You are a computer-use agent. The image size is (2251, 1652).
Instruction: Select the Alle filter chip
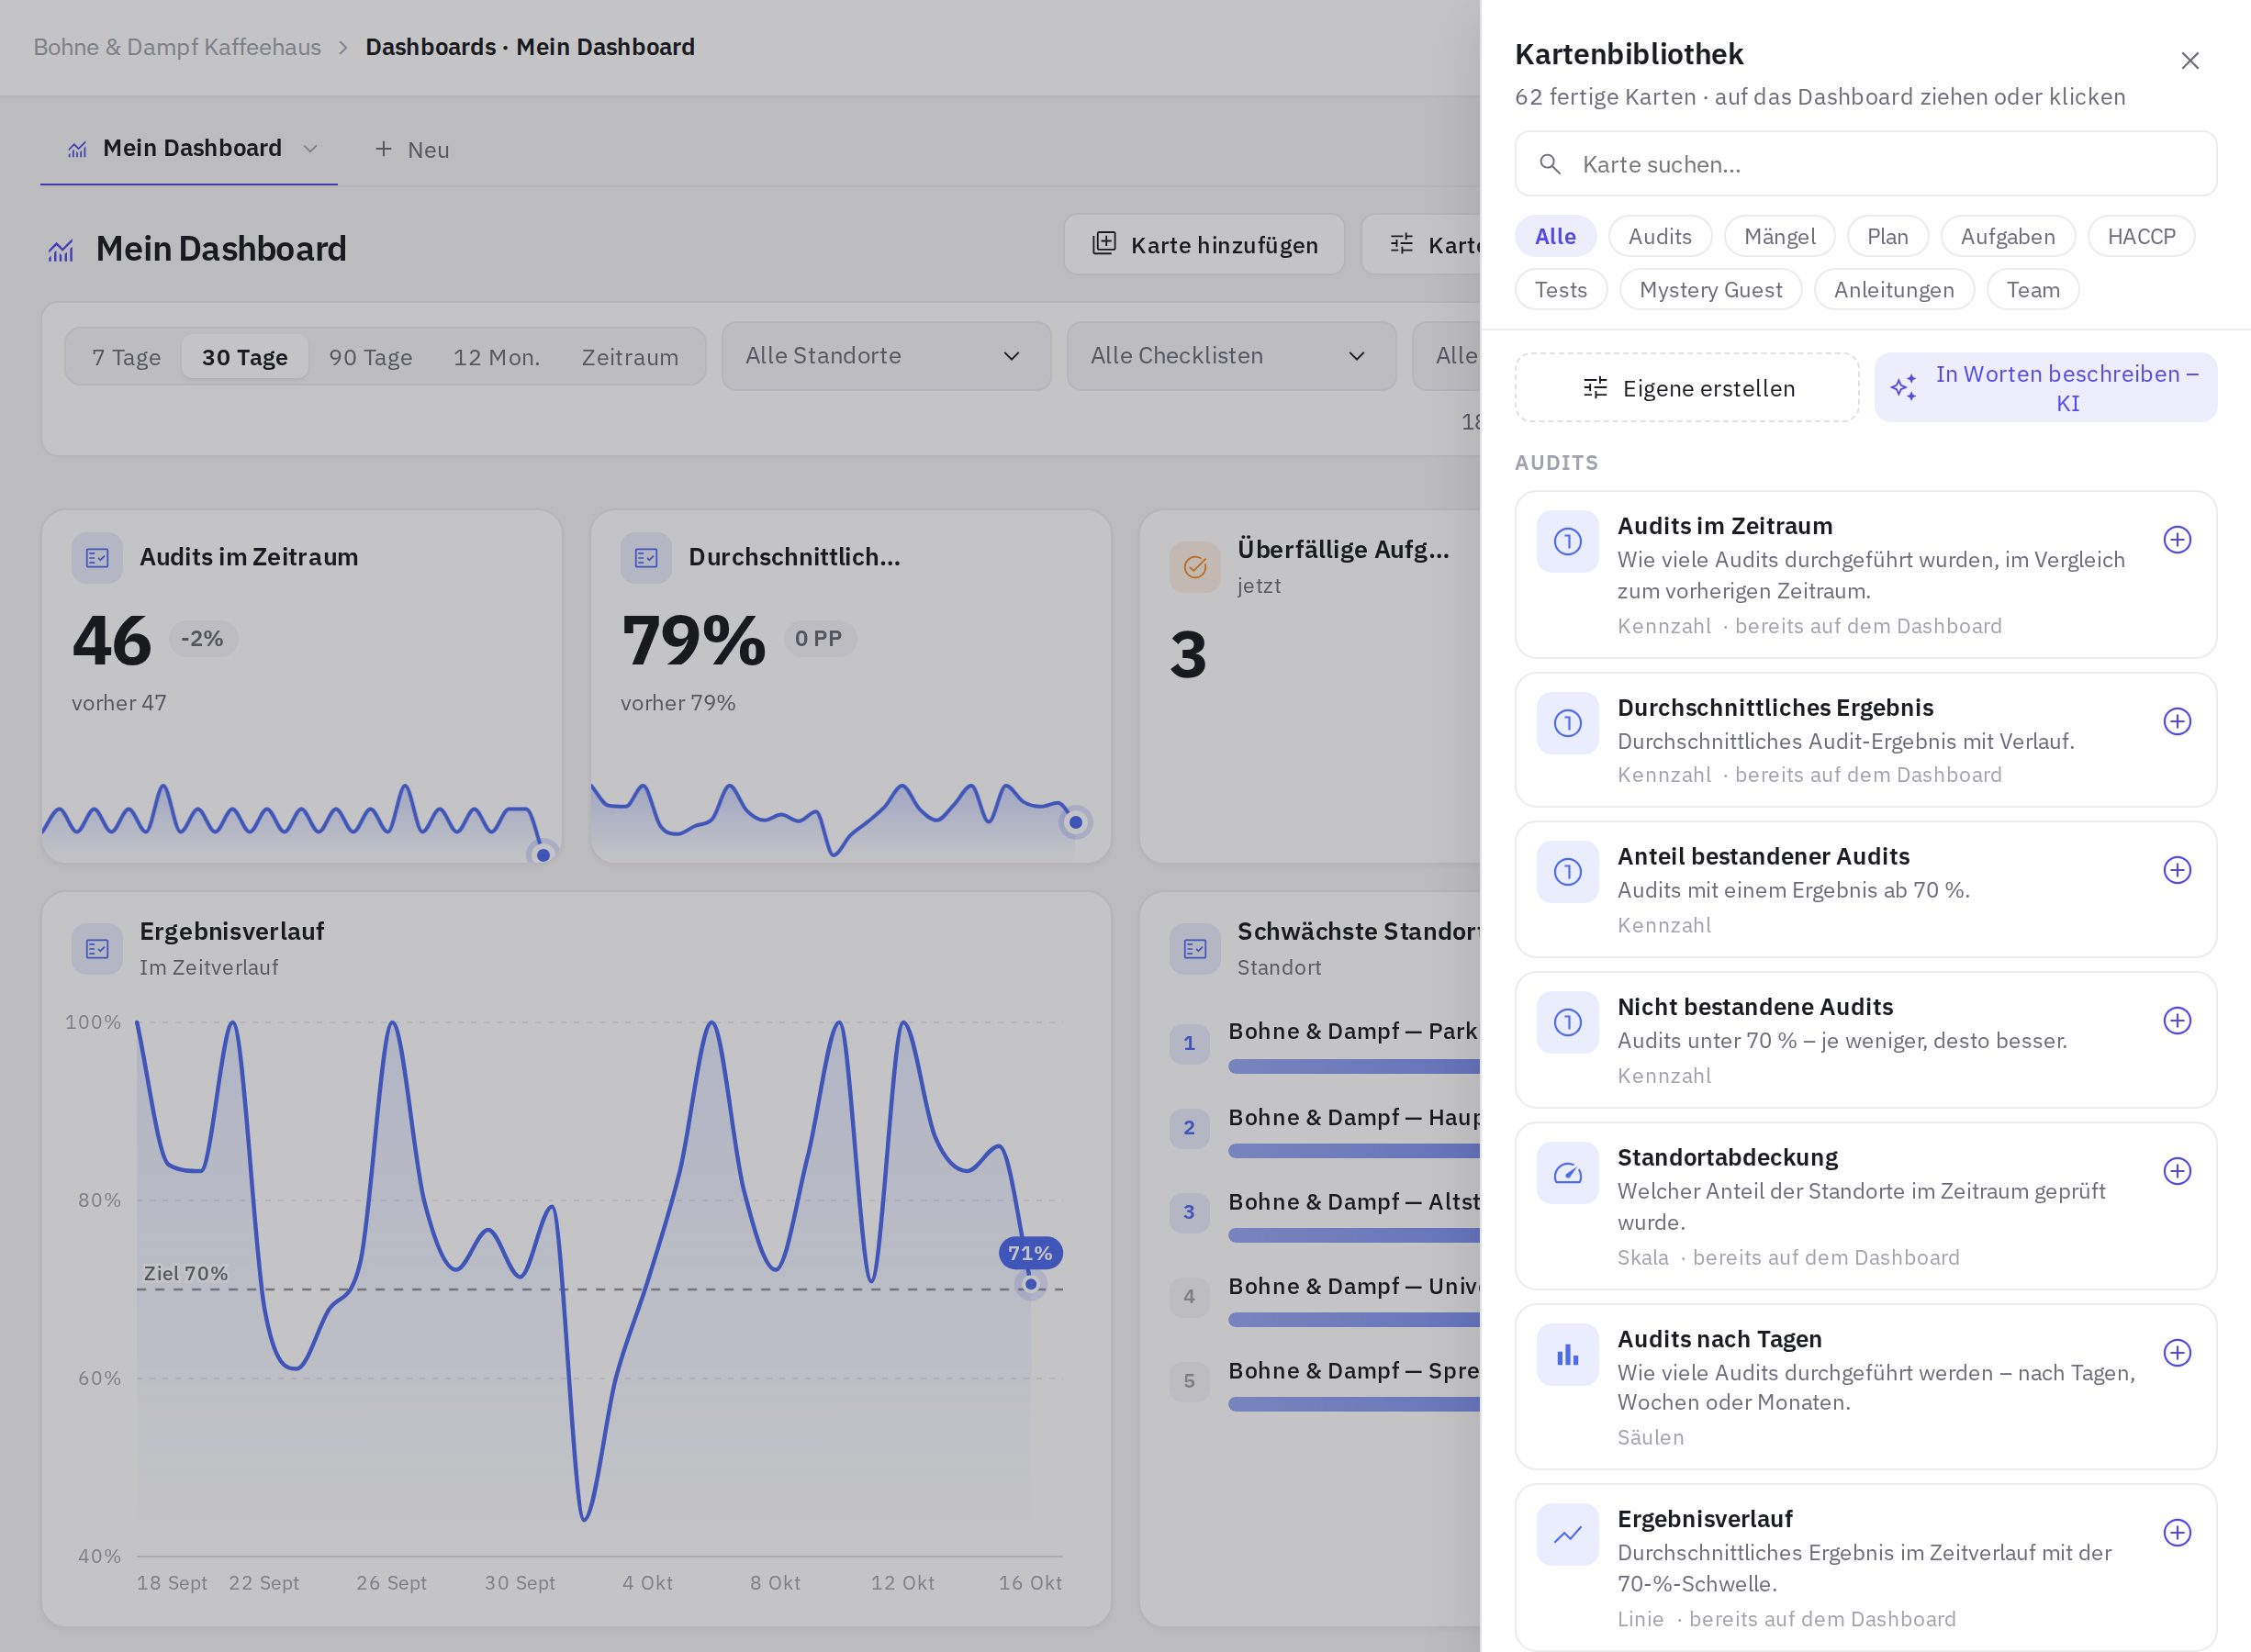point(1555,237)
